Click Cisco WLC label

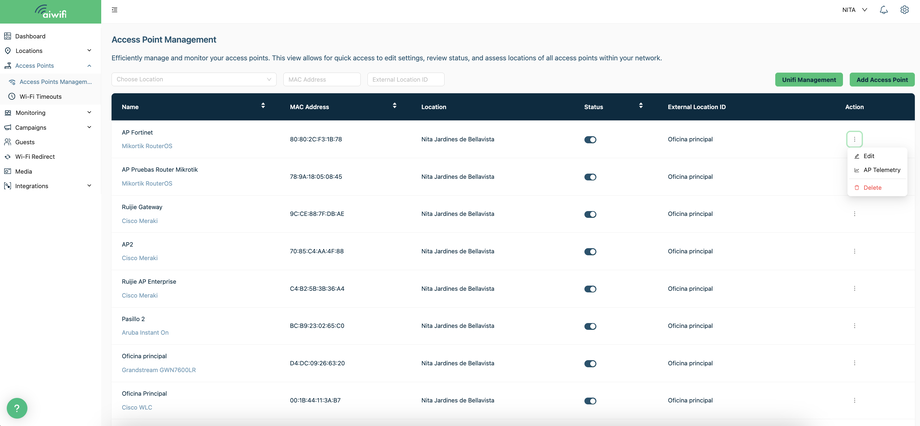[137, 407]
